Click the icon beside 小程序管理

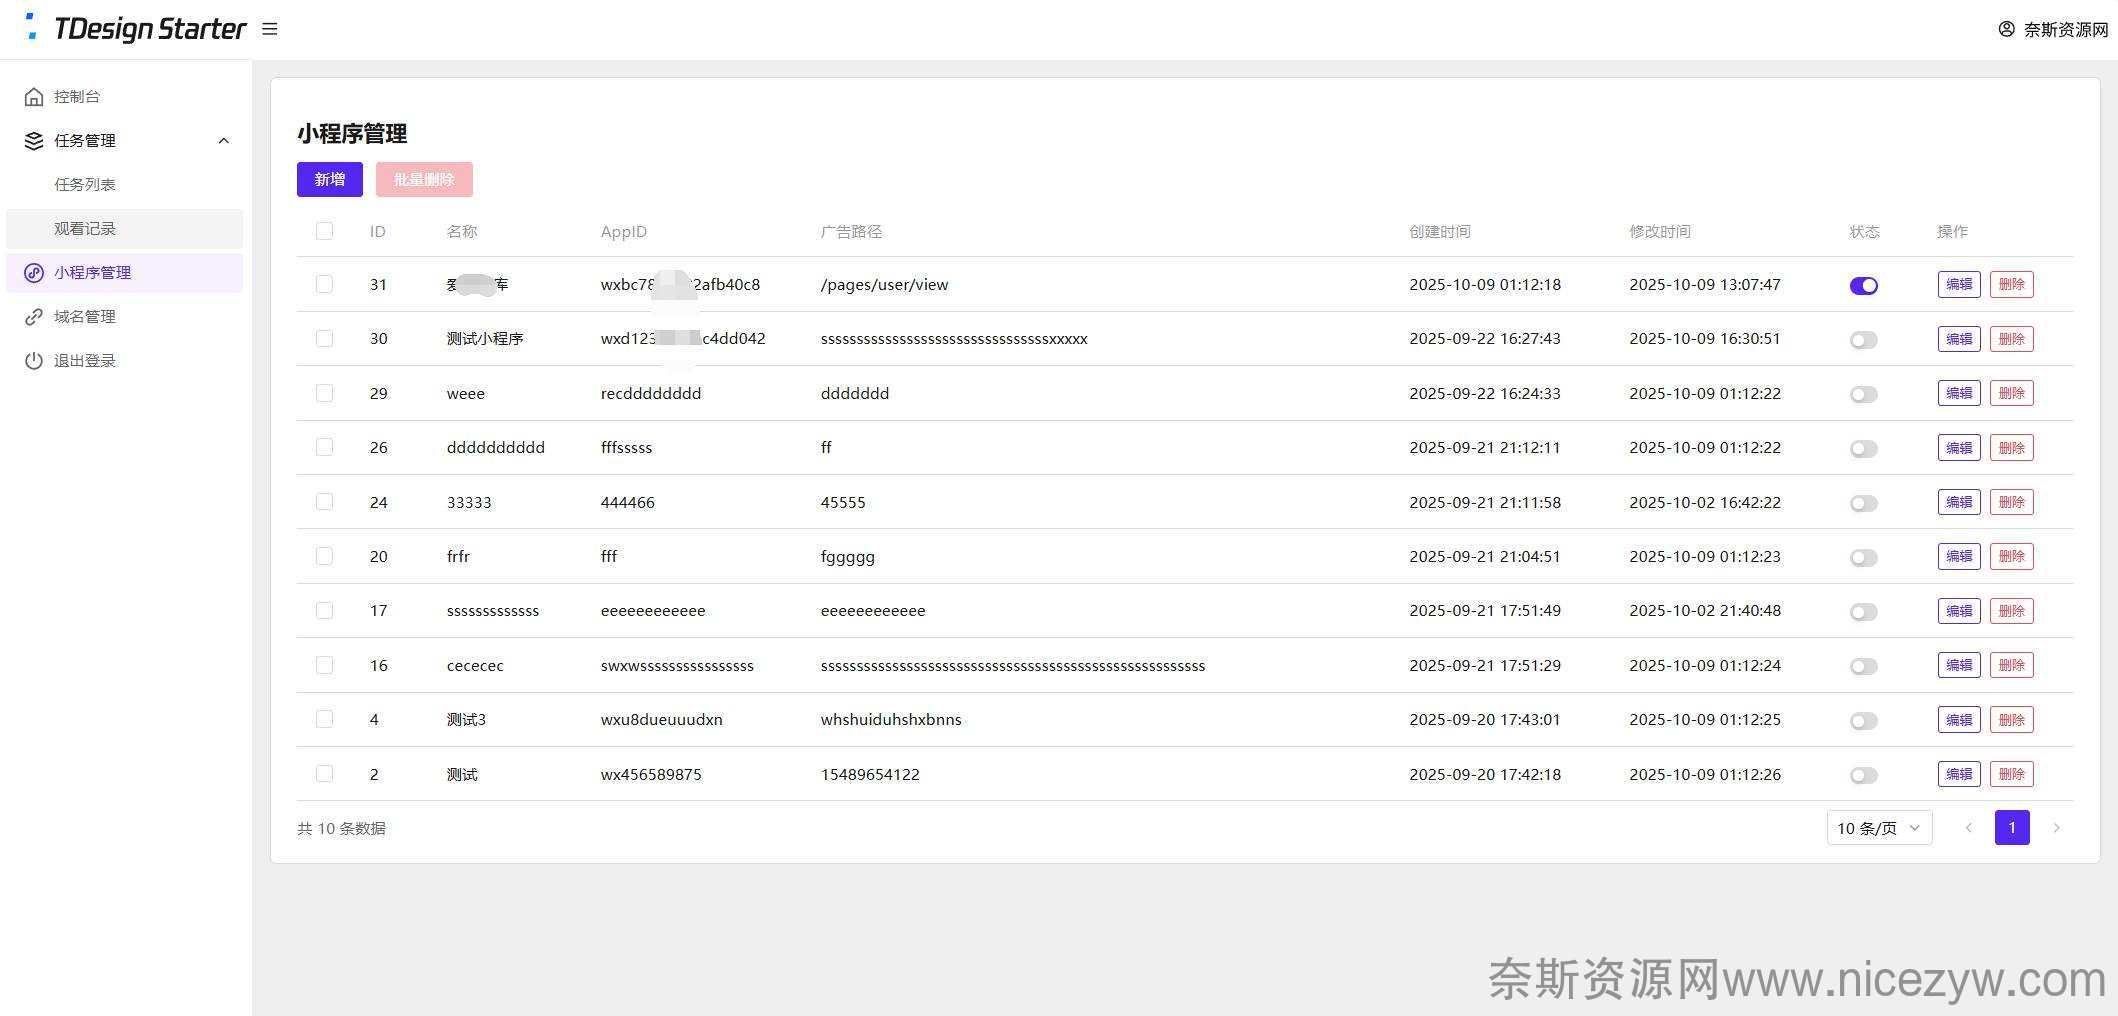tap(34, 273)
